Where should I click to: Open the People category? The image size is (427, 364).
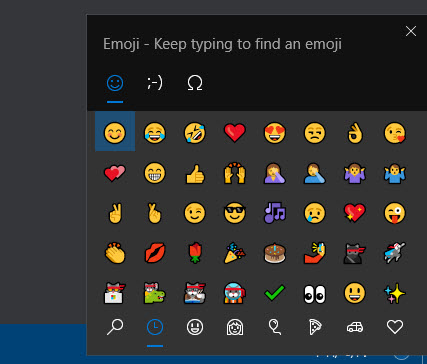(235, 327)
